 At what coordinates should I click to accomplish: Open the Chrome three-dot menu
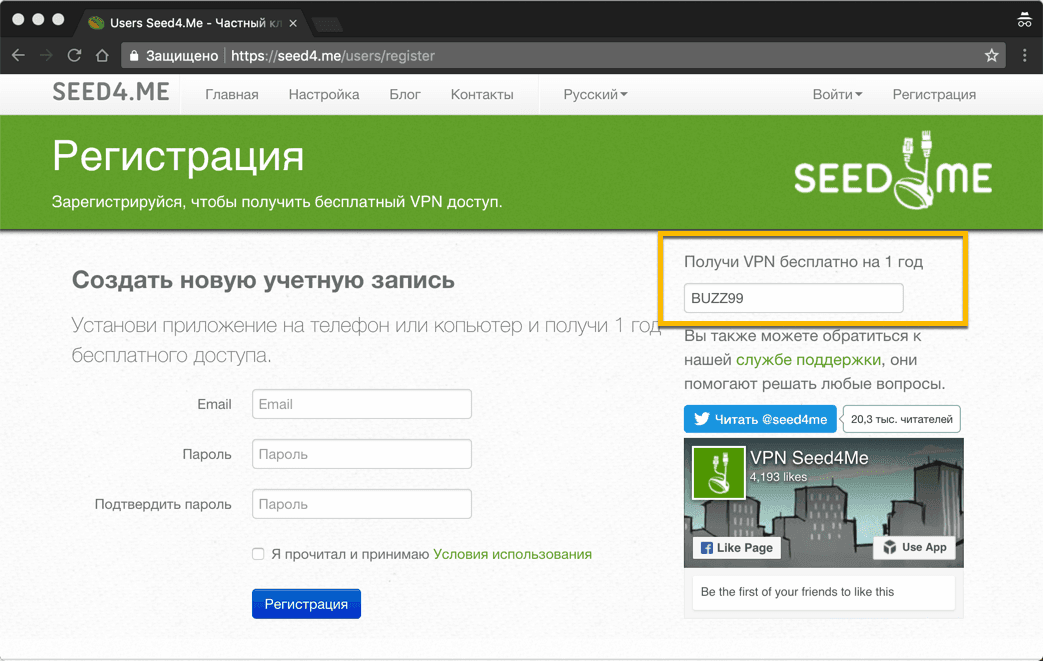pos(1024,56)
